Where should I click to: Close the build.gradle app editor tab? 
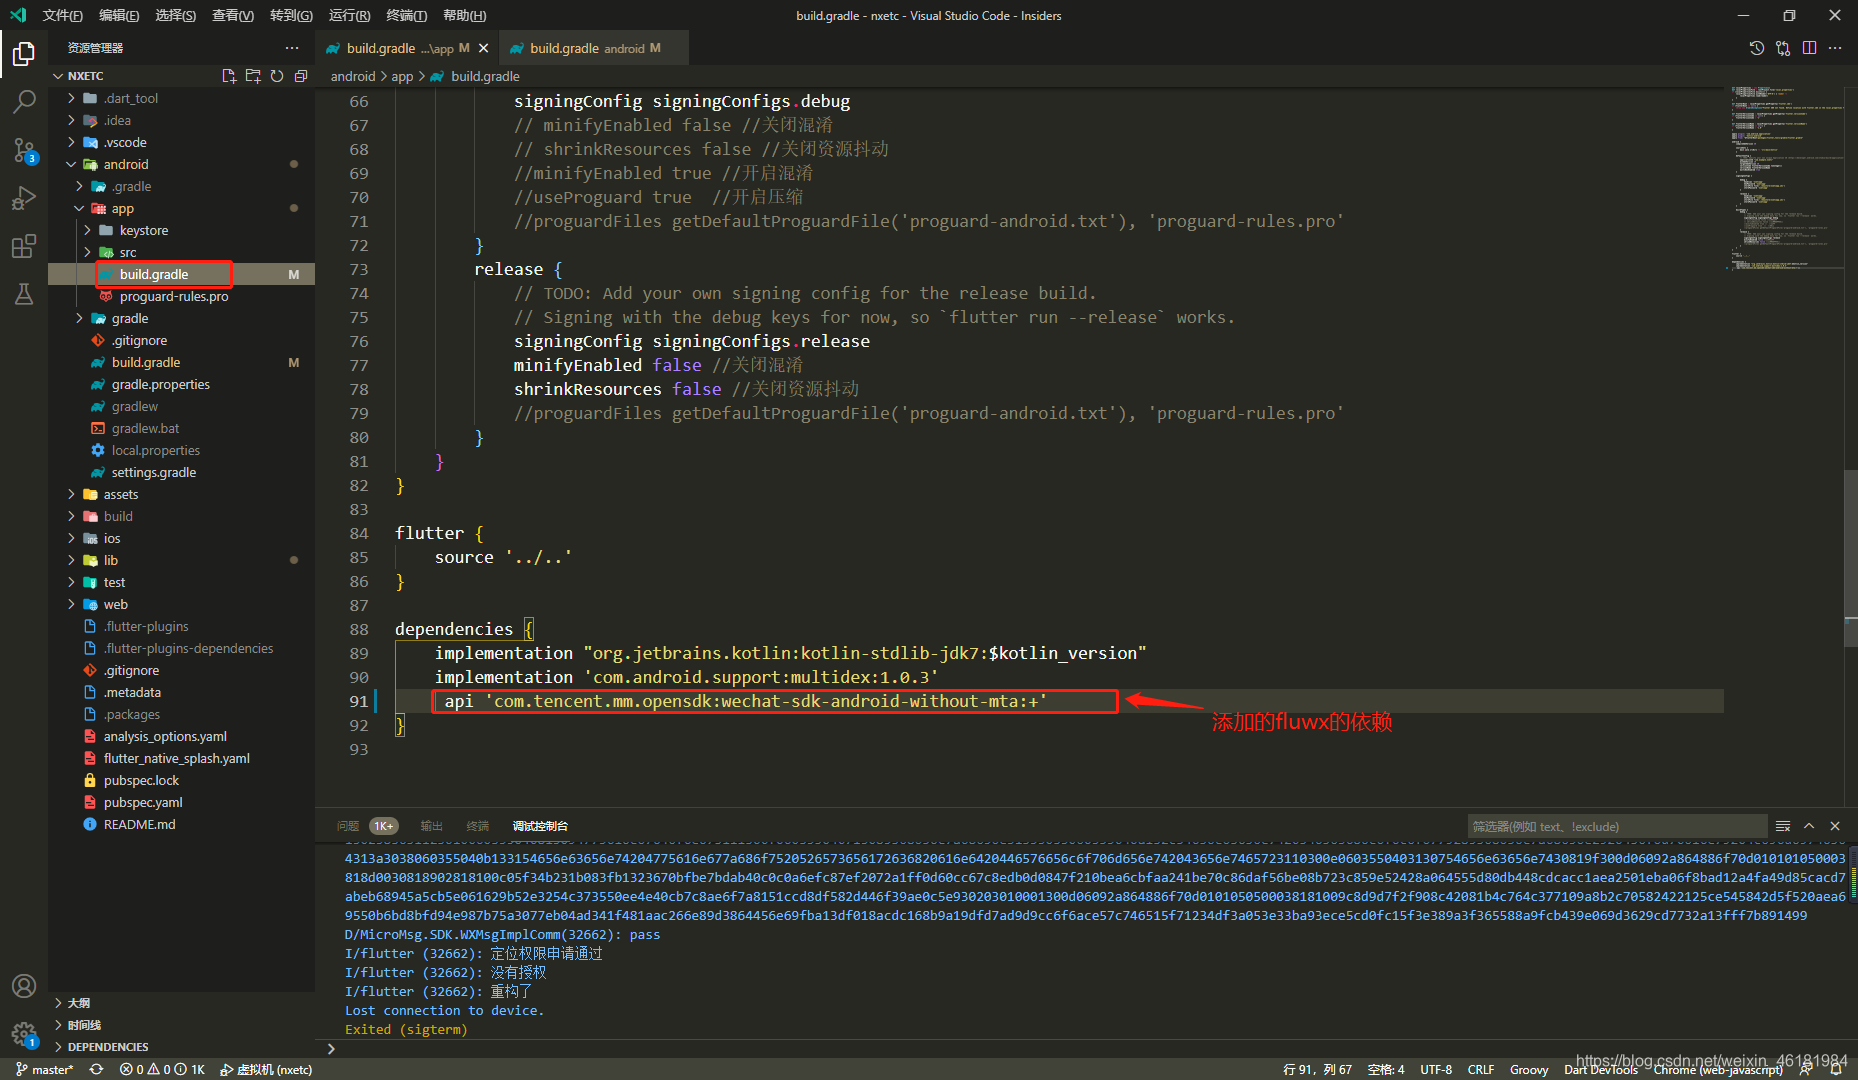pos(484,48)
